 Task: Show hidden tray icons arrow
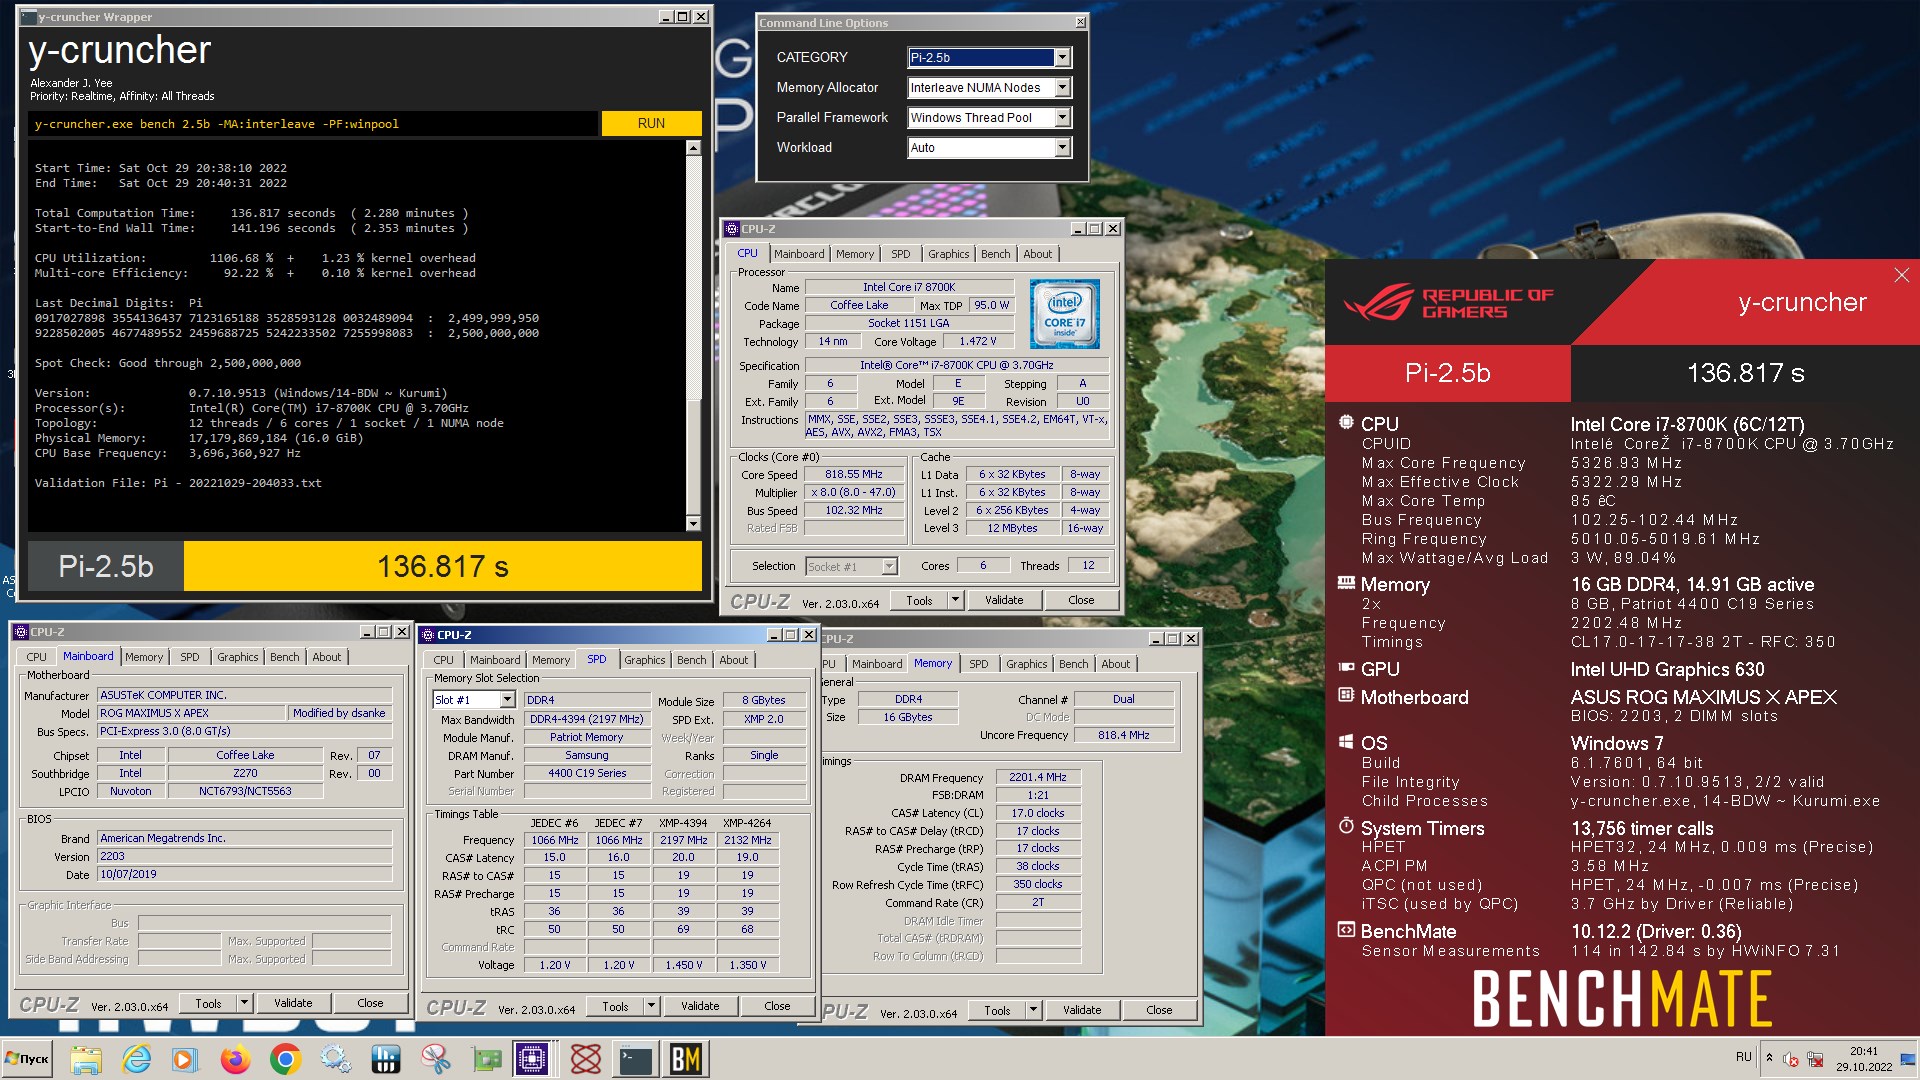coord(1769,1058)
